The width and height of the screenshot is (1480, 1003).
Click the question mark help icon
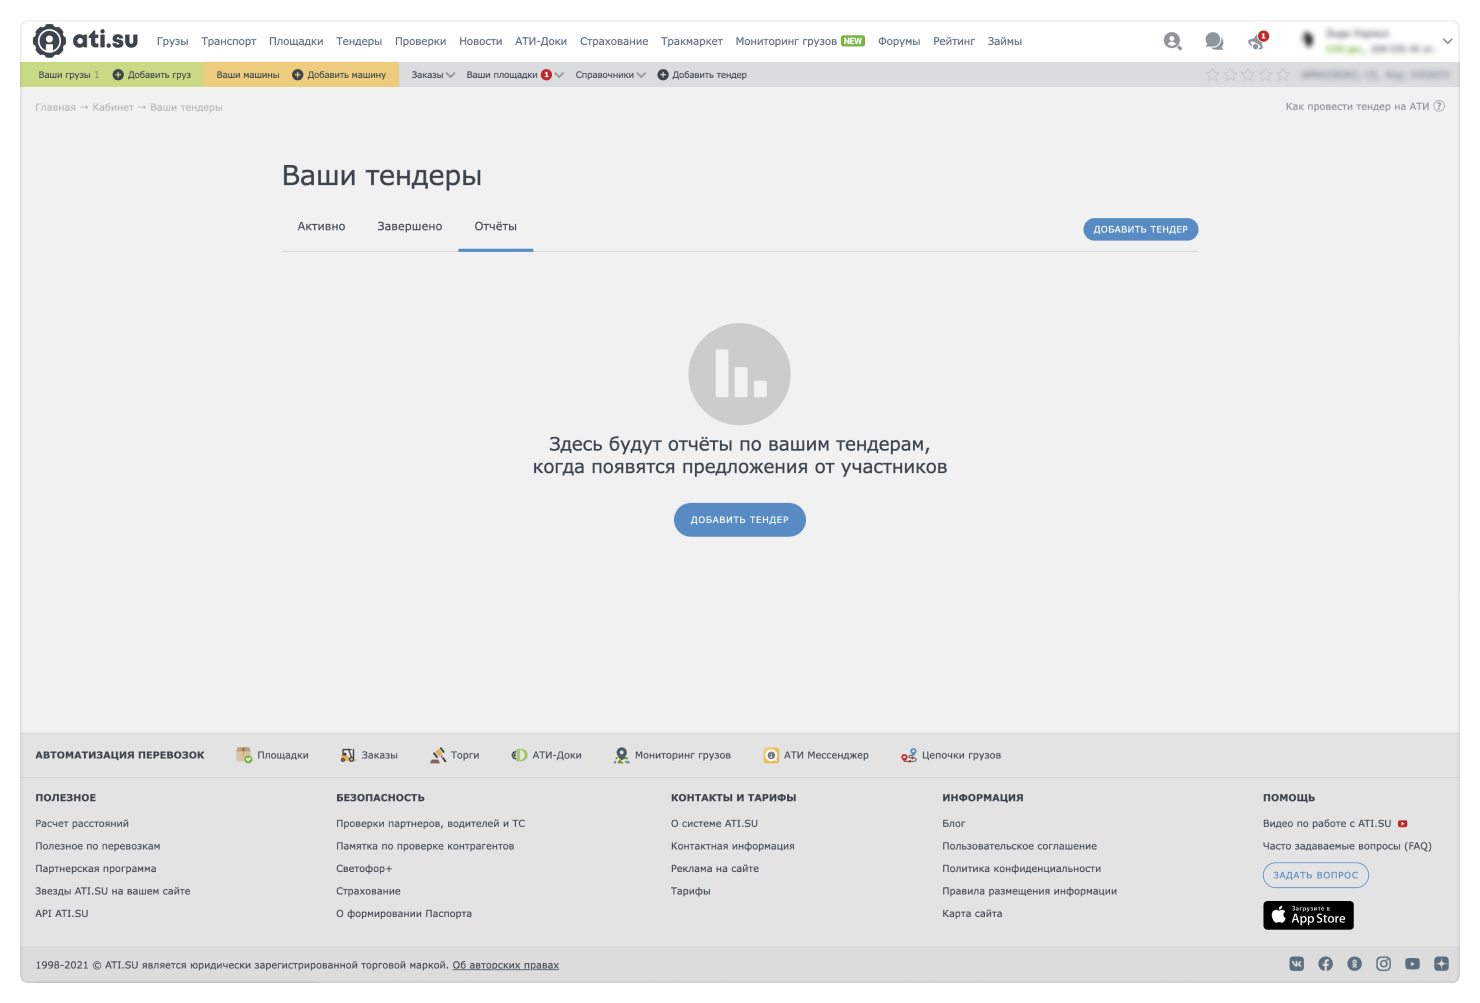pos(1439,106)
